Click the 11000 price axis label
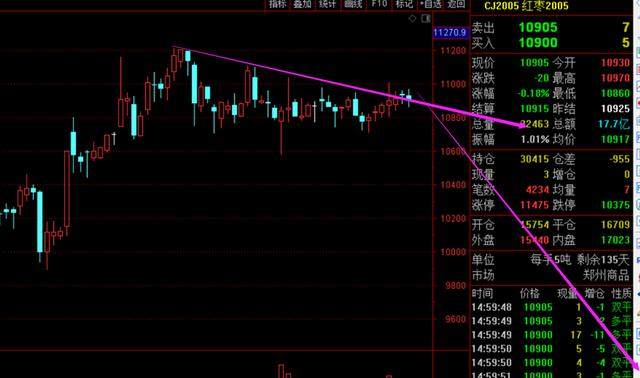The height and width of the screenshot is (378, 640). [x=453, y=84]
